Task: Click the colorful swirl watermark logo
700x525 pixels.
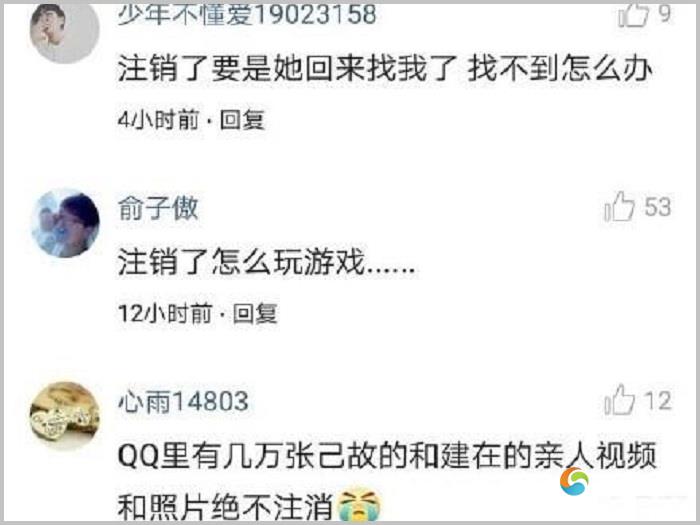Action: pyautogui.click(x=574, y=481)
